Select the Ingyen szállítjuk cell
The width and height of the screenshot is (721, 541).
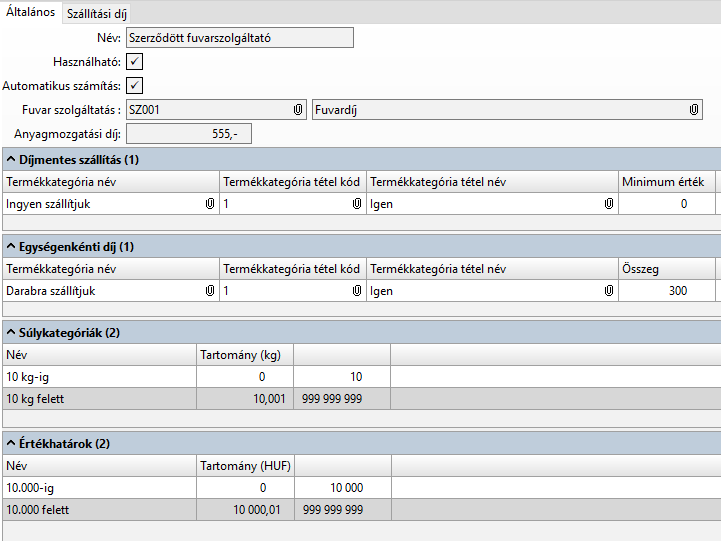(x=111, y=204)
